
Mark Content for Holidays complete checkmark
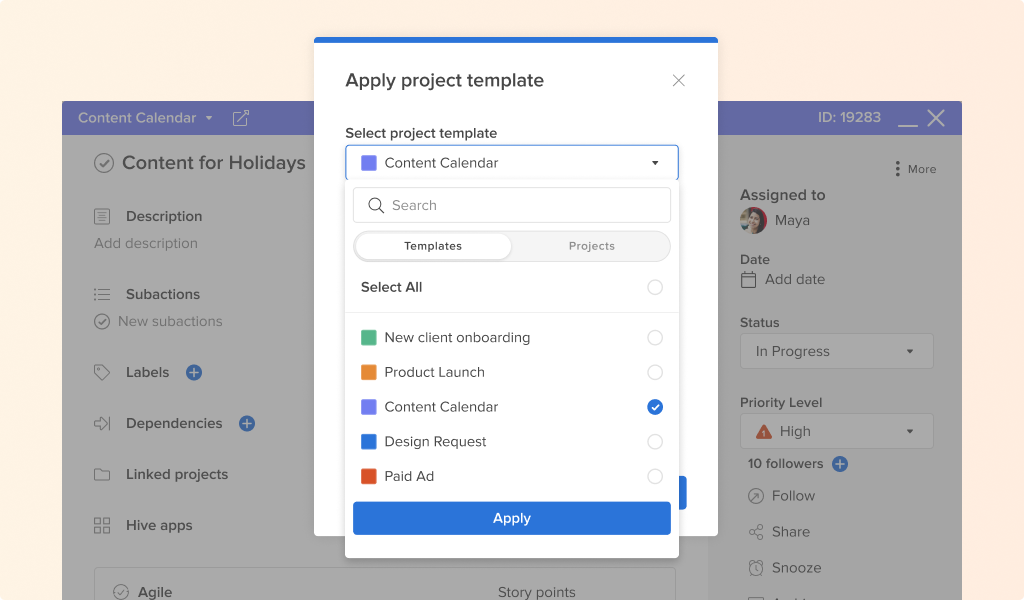pos(104,163)
